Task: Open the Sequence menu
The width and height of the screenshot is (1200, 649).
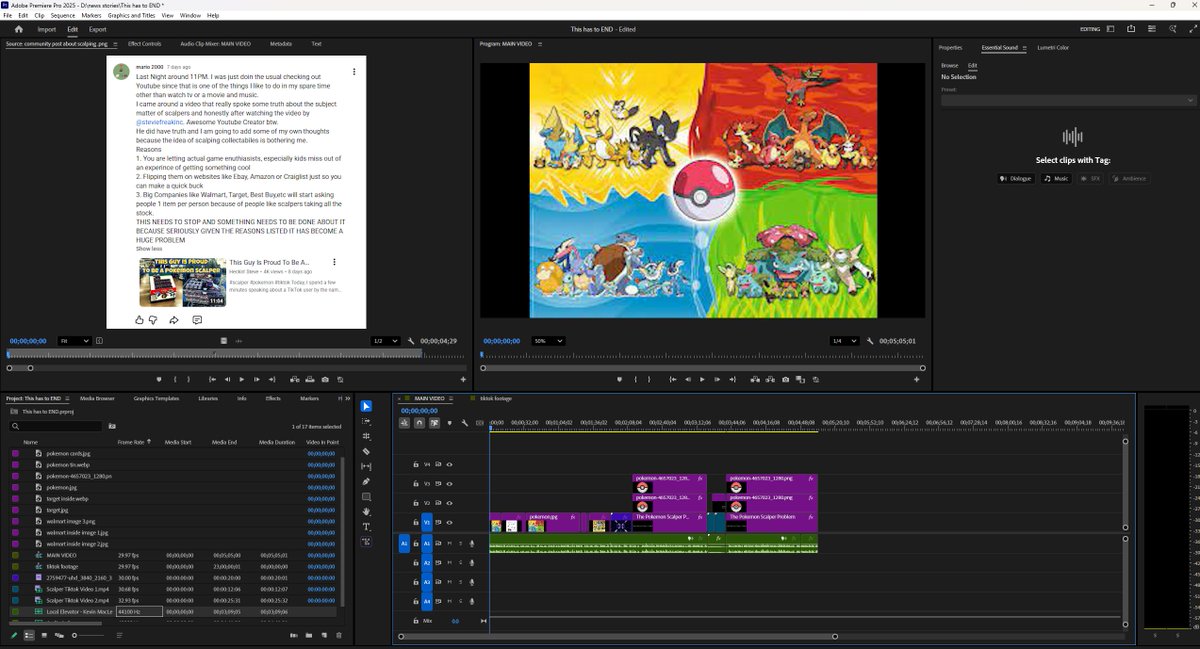Action: coord(62,16)
